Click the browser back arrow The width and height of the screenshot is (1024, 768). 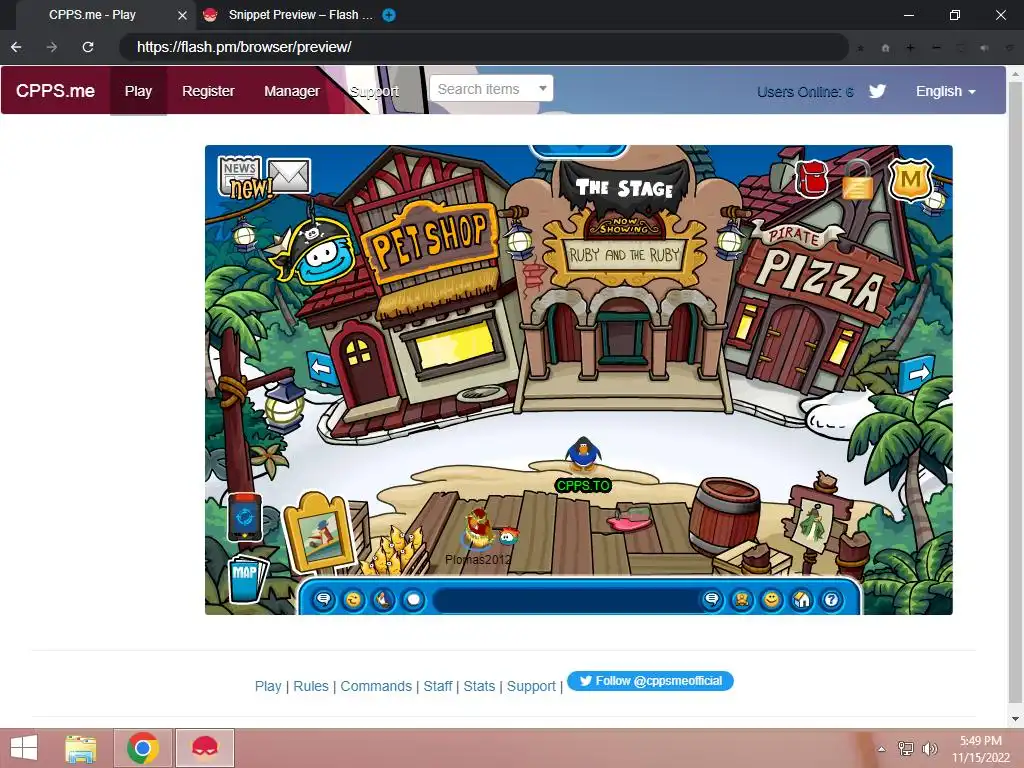tap(16, 47)
